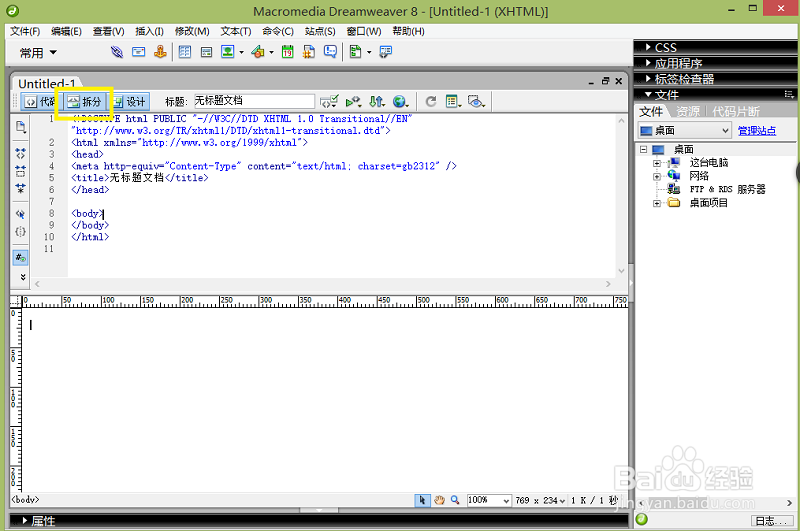Click the Balance Braces icon
This screenshot has width=800, height=531.
[20, 231]
